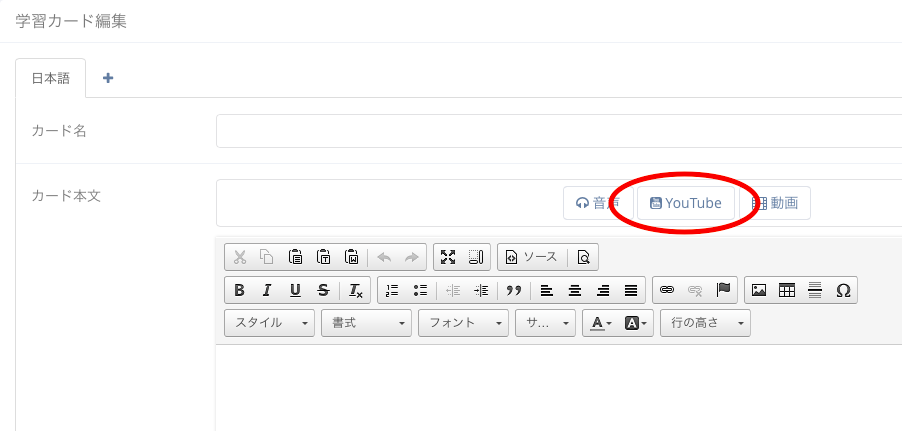Image resolution: width=902 pixels, height=431 pixels.
Task: Open the フォント font dropdown
Action: [464, 323]
